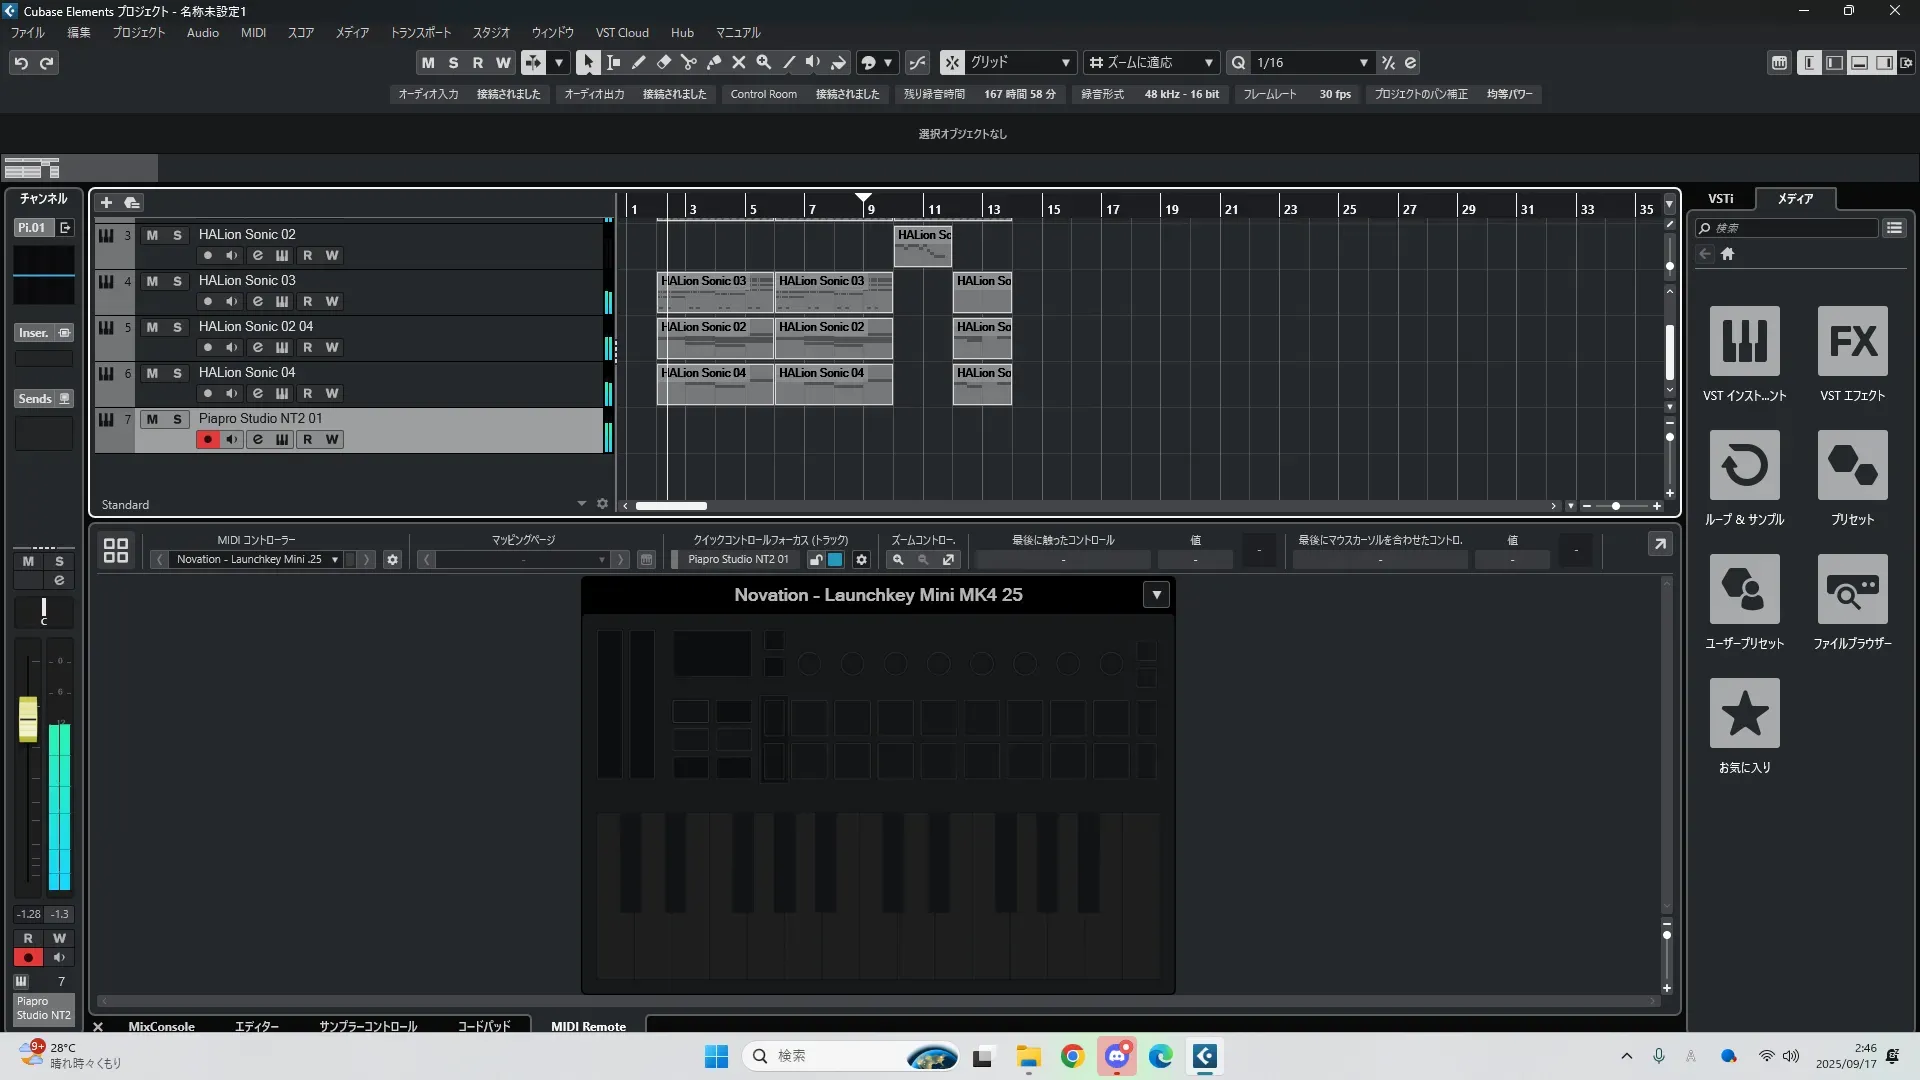Image resolution: width=1920 pixels, height=1080 pixels.
Task: Click the Add Track plus icon
Action: (106, 202)
